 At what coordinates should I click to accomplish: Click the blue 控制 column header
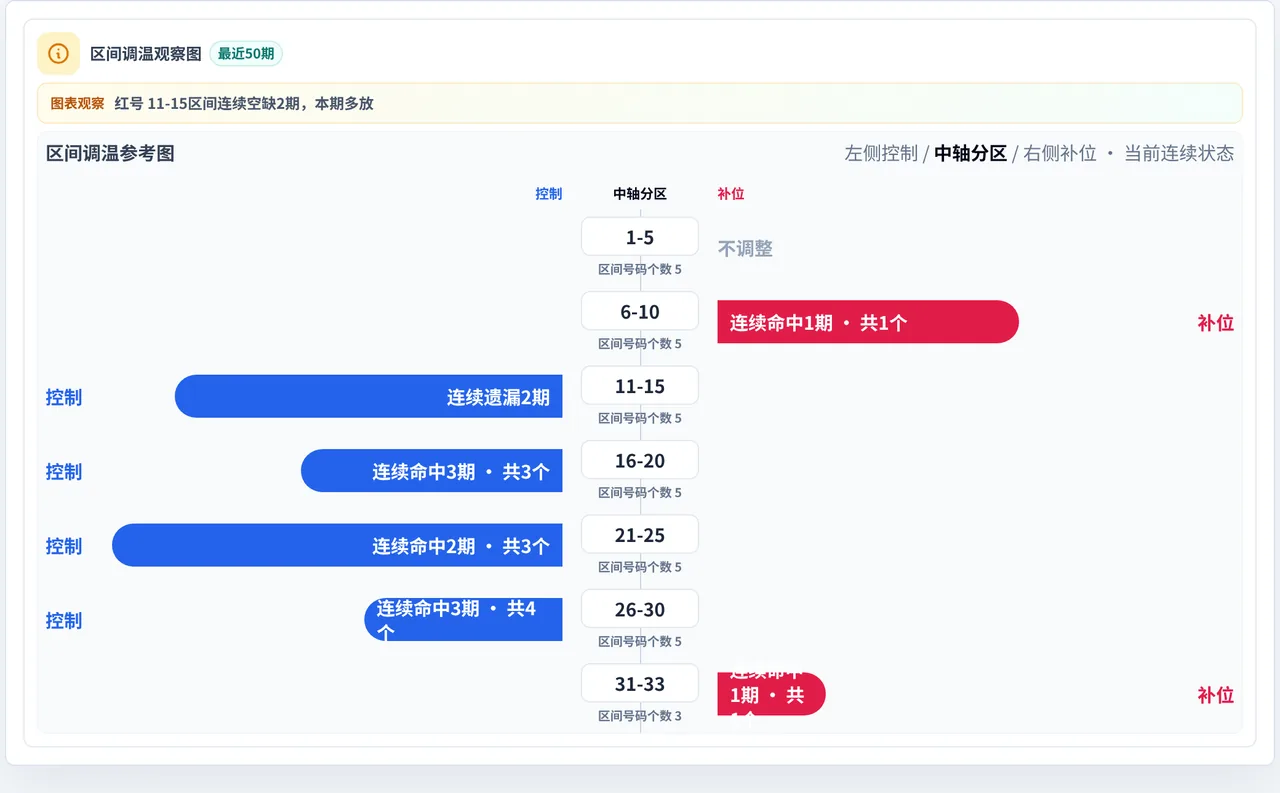[549, 194]
